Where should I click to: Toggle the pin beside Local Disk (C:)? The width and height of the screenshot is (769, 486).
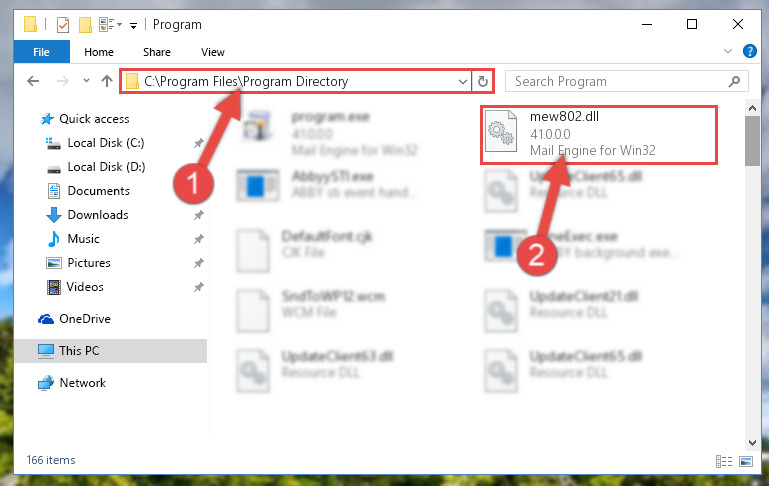point(198,143)
